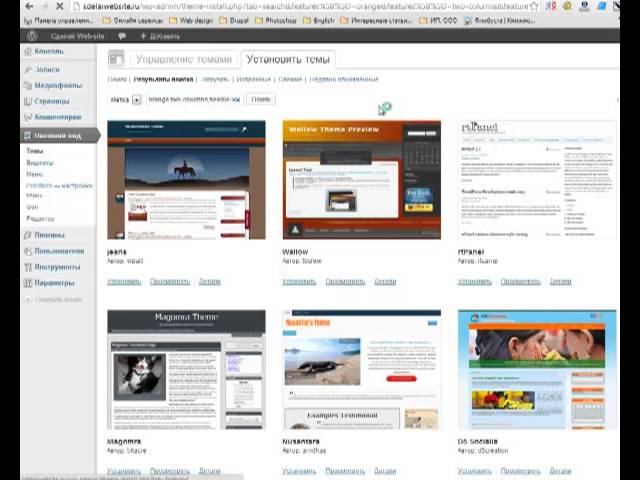Click the Плагины icon in sidebar

click(x=28, y=235)
